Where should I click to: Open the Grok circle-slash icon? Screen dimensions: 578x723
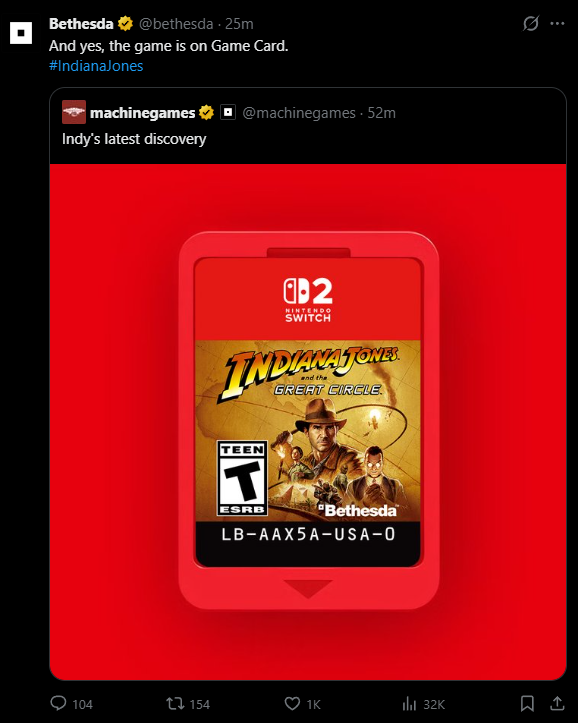tap(531, 24)
